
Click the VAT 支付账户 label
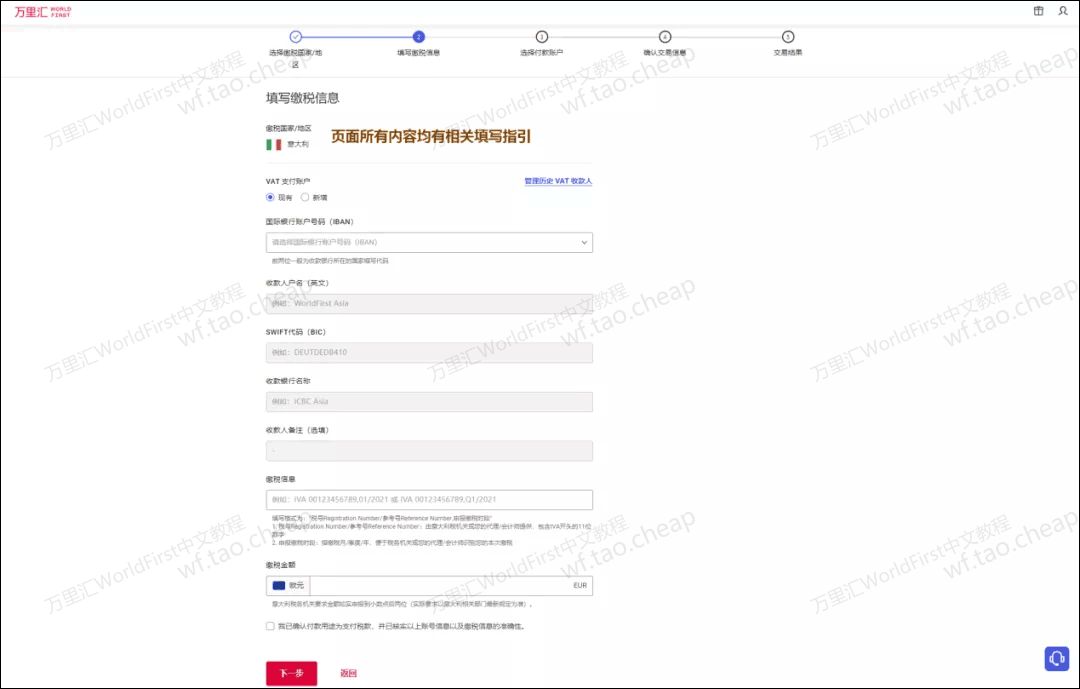coord(288,181)
